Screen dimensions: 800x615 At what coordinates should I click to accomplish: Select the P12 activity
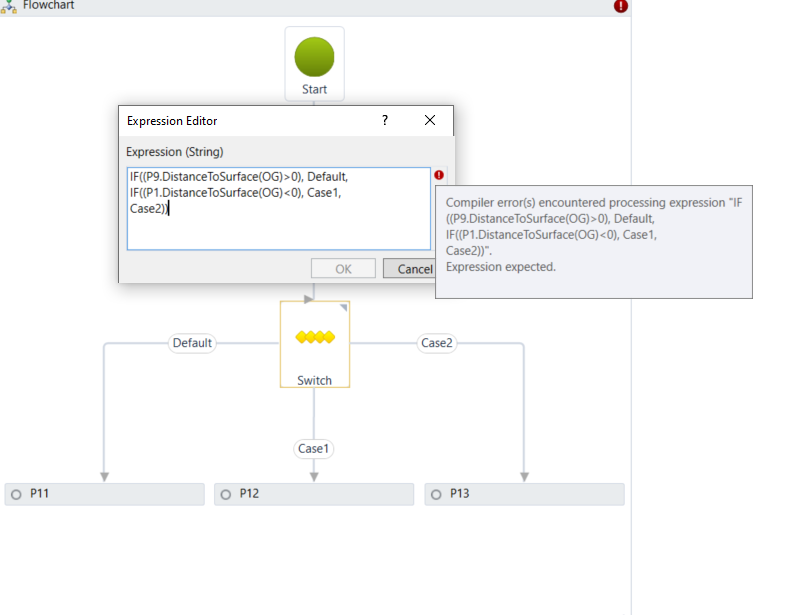314,494
